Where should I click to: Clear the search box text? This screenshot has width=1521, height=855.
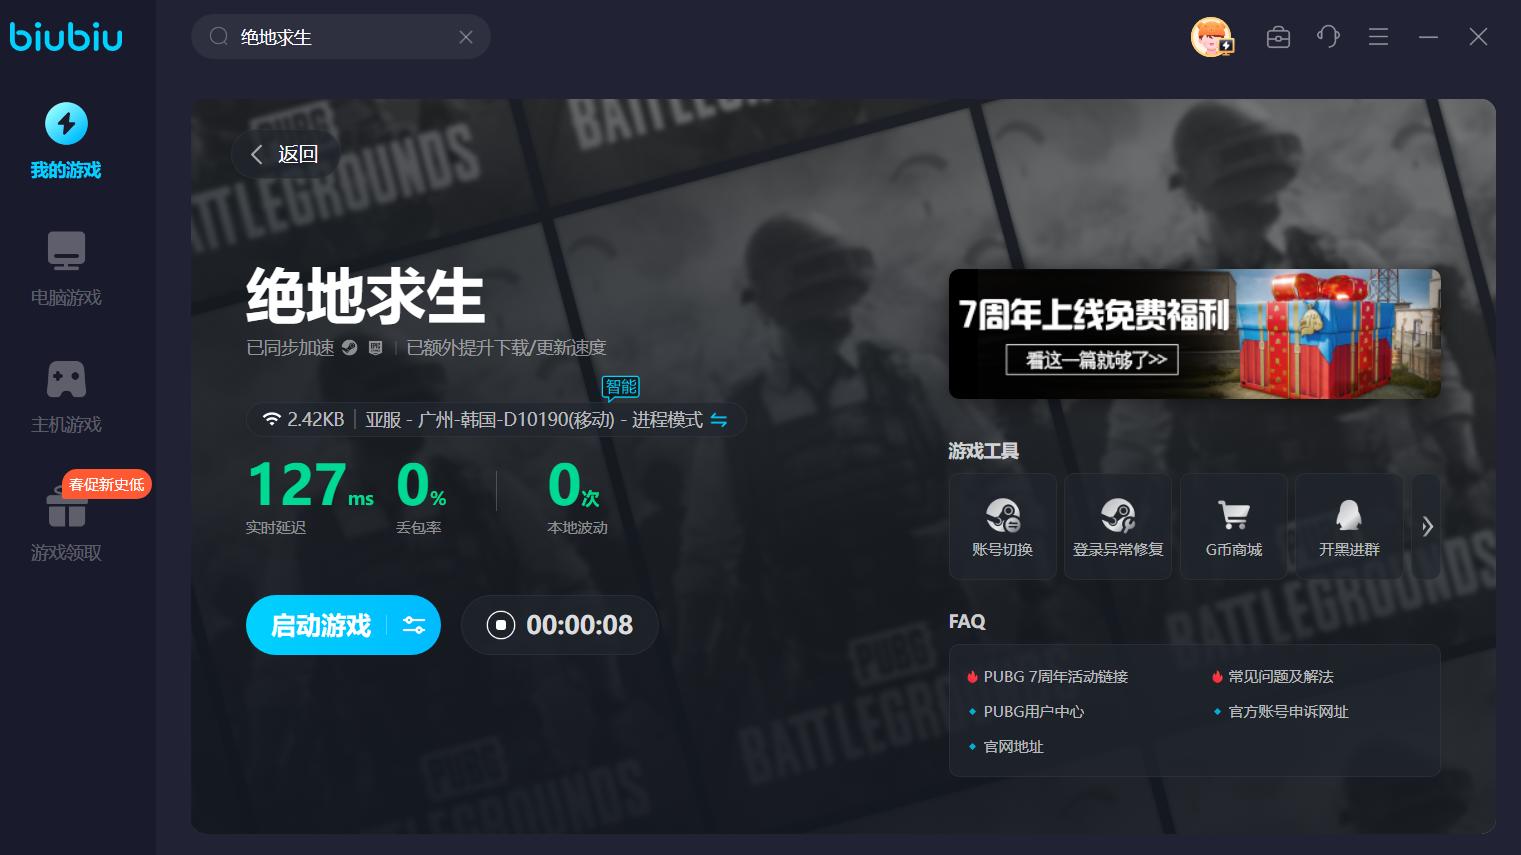(466, 37)
